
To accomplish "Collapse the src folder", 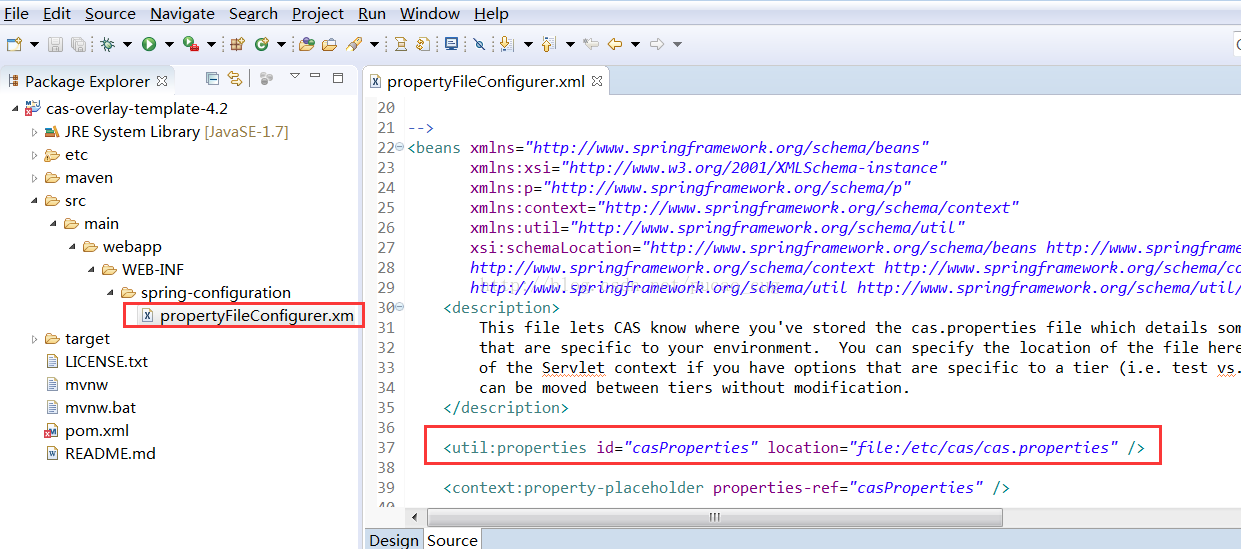I will (33, 200).
